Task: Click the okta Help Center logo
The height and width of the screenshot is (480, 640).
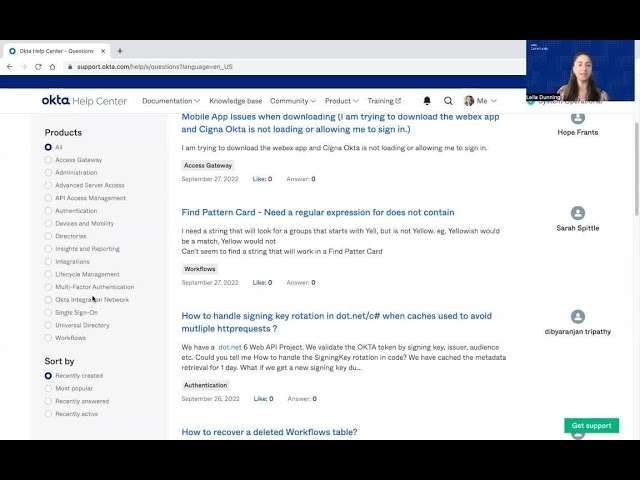Action: (x=84, y=100)
